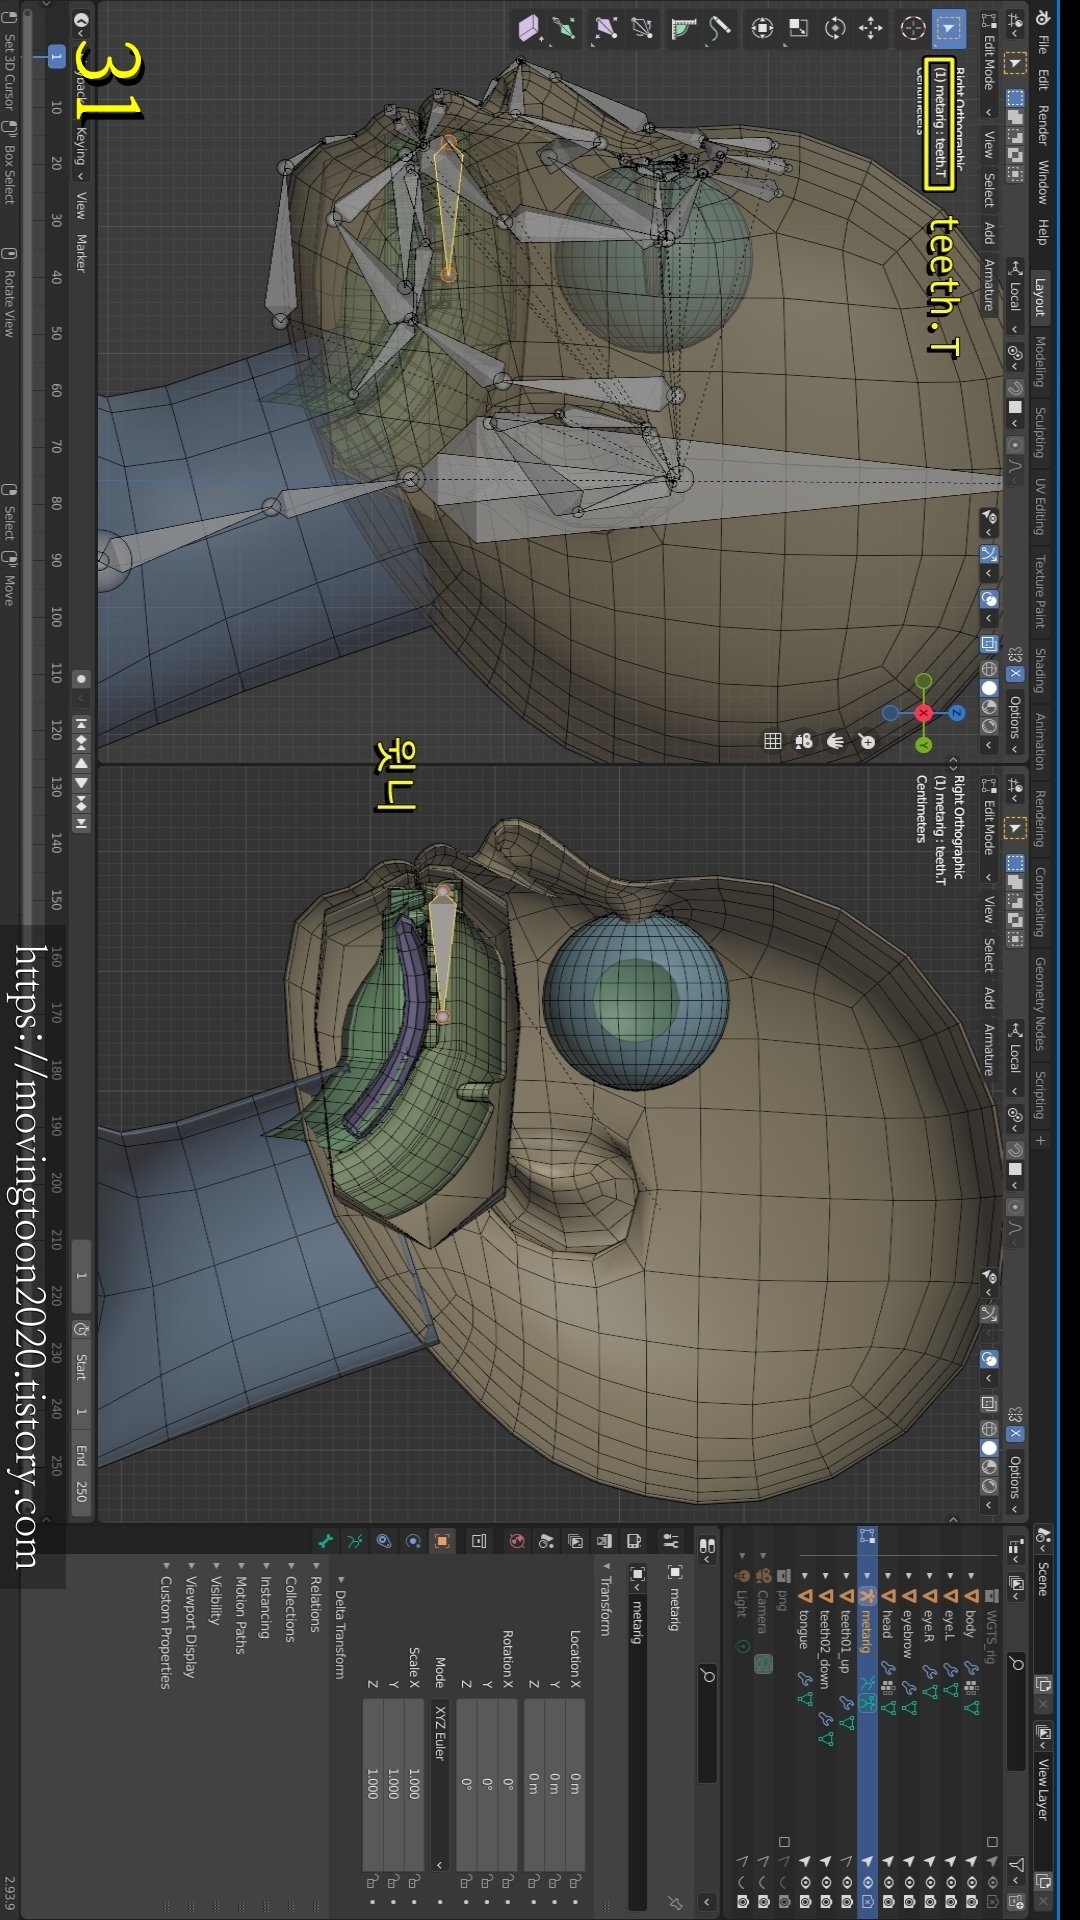Pick the Measure tool in the toolbar
The width and height of the screenshot is (1080, 1920).
(x=685, y=28)
